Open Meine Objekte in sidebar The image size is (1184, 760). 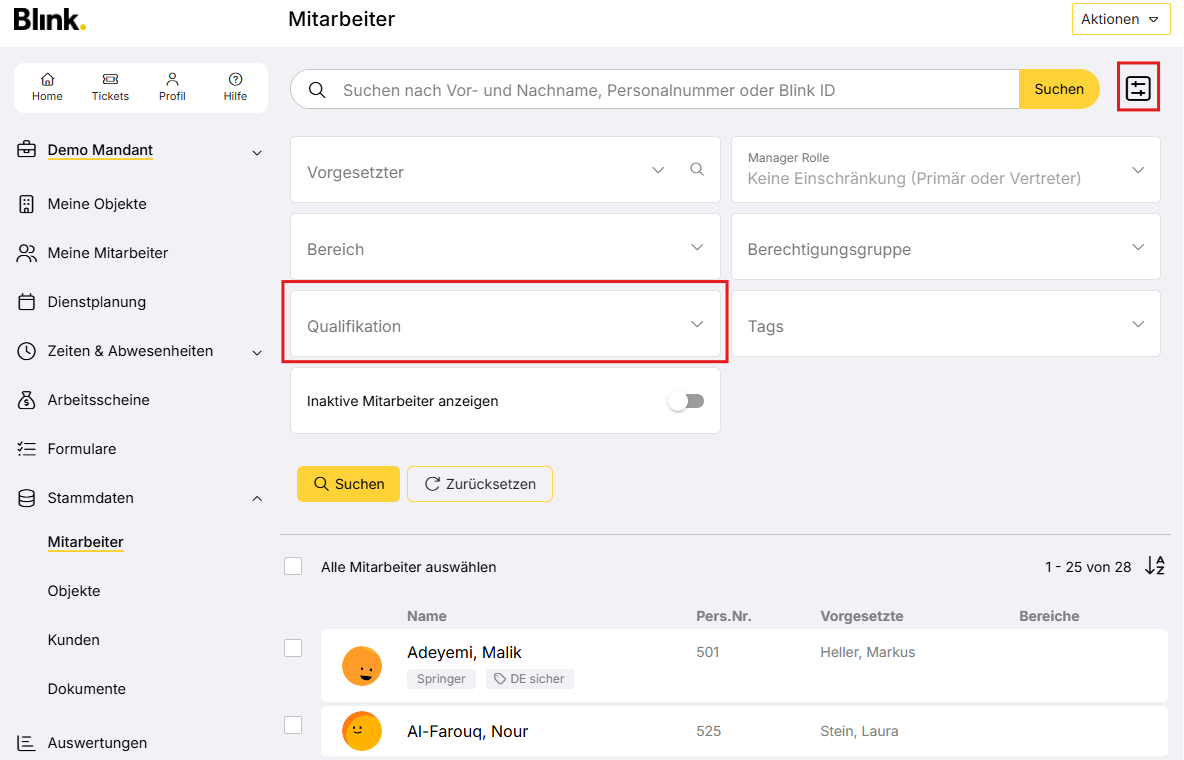pos(97,204)
